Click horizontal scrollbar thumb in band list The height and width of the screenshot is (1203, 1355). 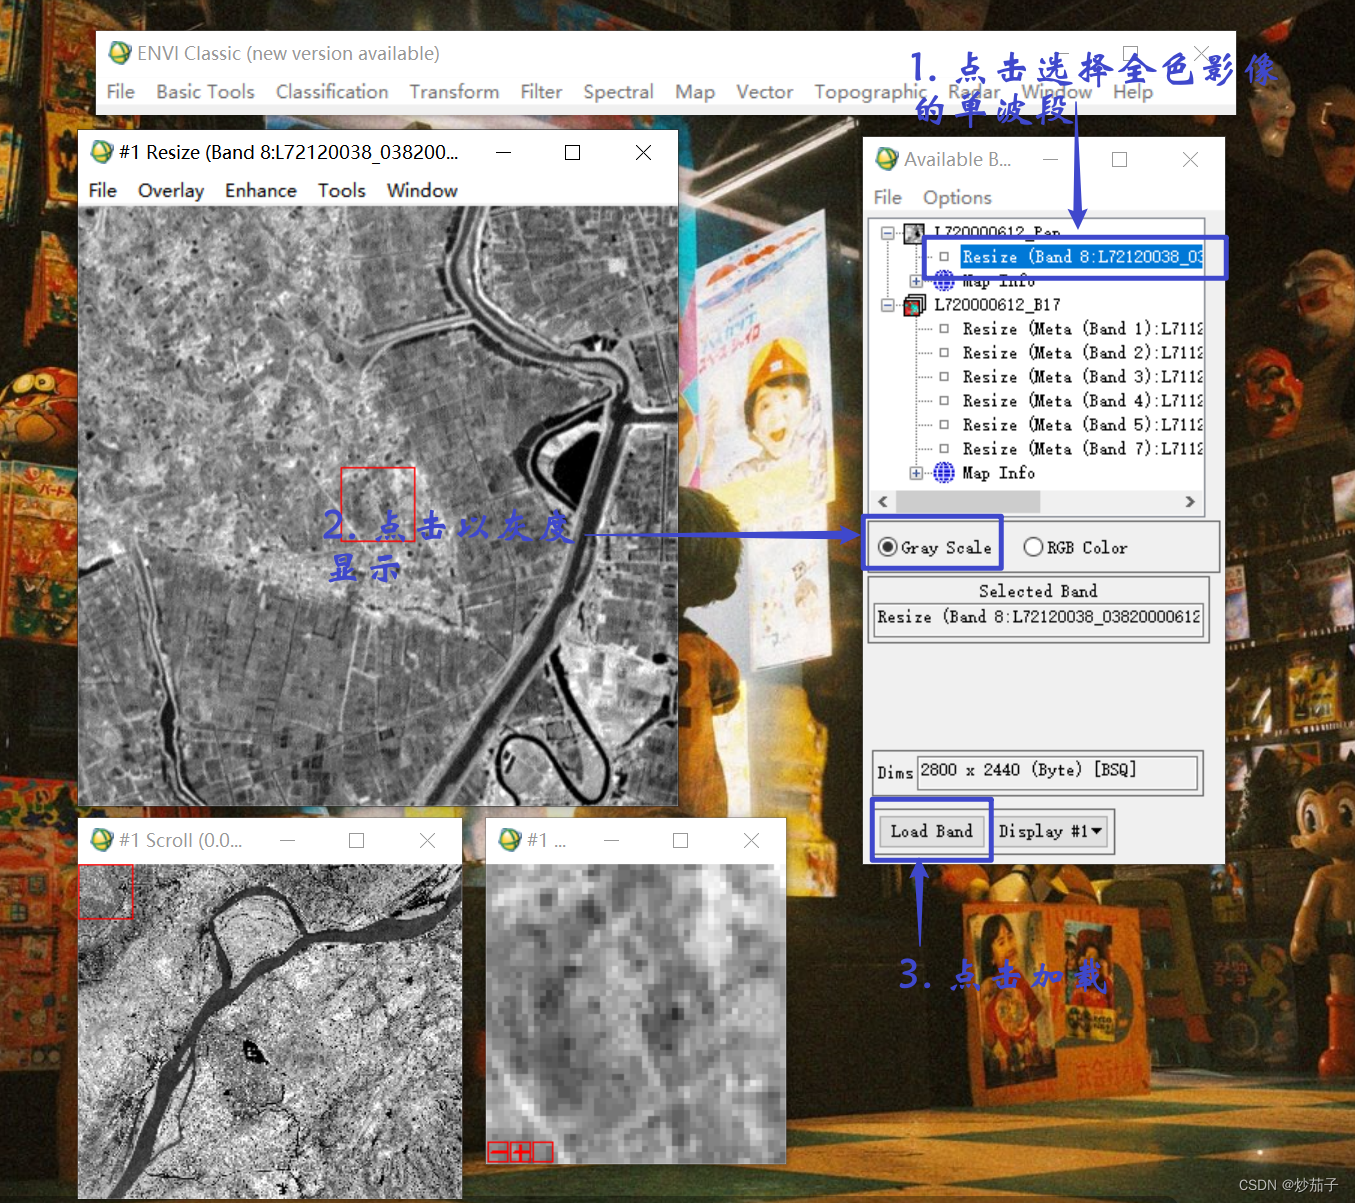tap(968, 501)
